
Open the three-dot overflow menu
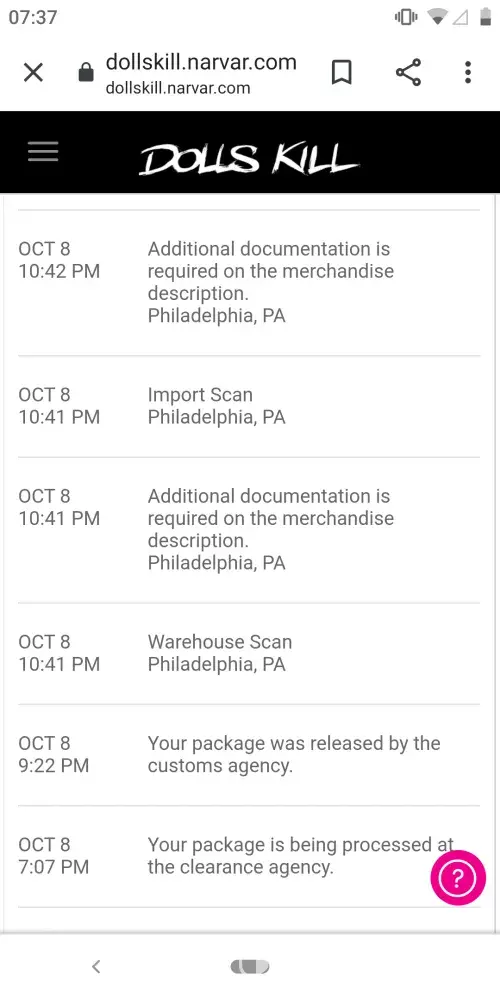pyautogui.click(x=468, y=73)
